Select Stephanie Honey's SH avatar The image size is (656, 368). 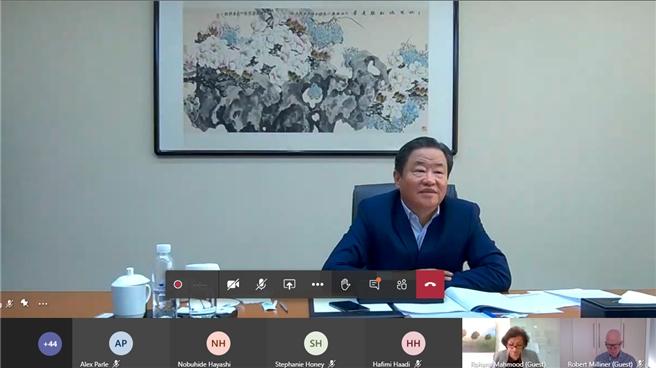(x=316, y=343)
